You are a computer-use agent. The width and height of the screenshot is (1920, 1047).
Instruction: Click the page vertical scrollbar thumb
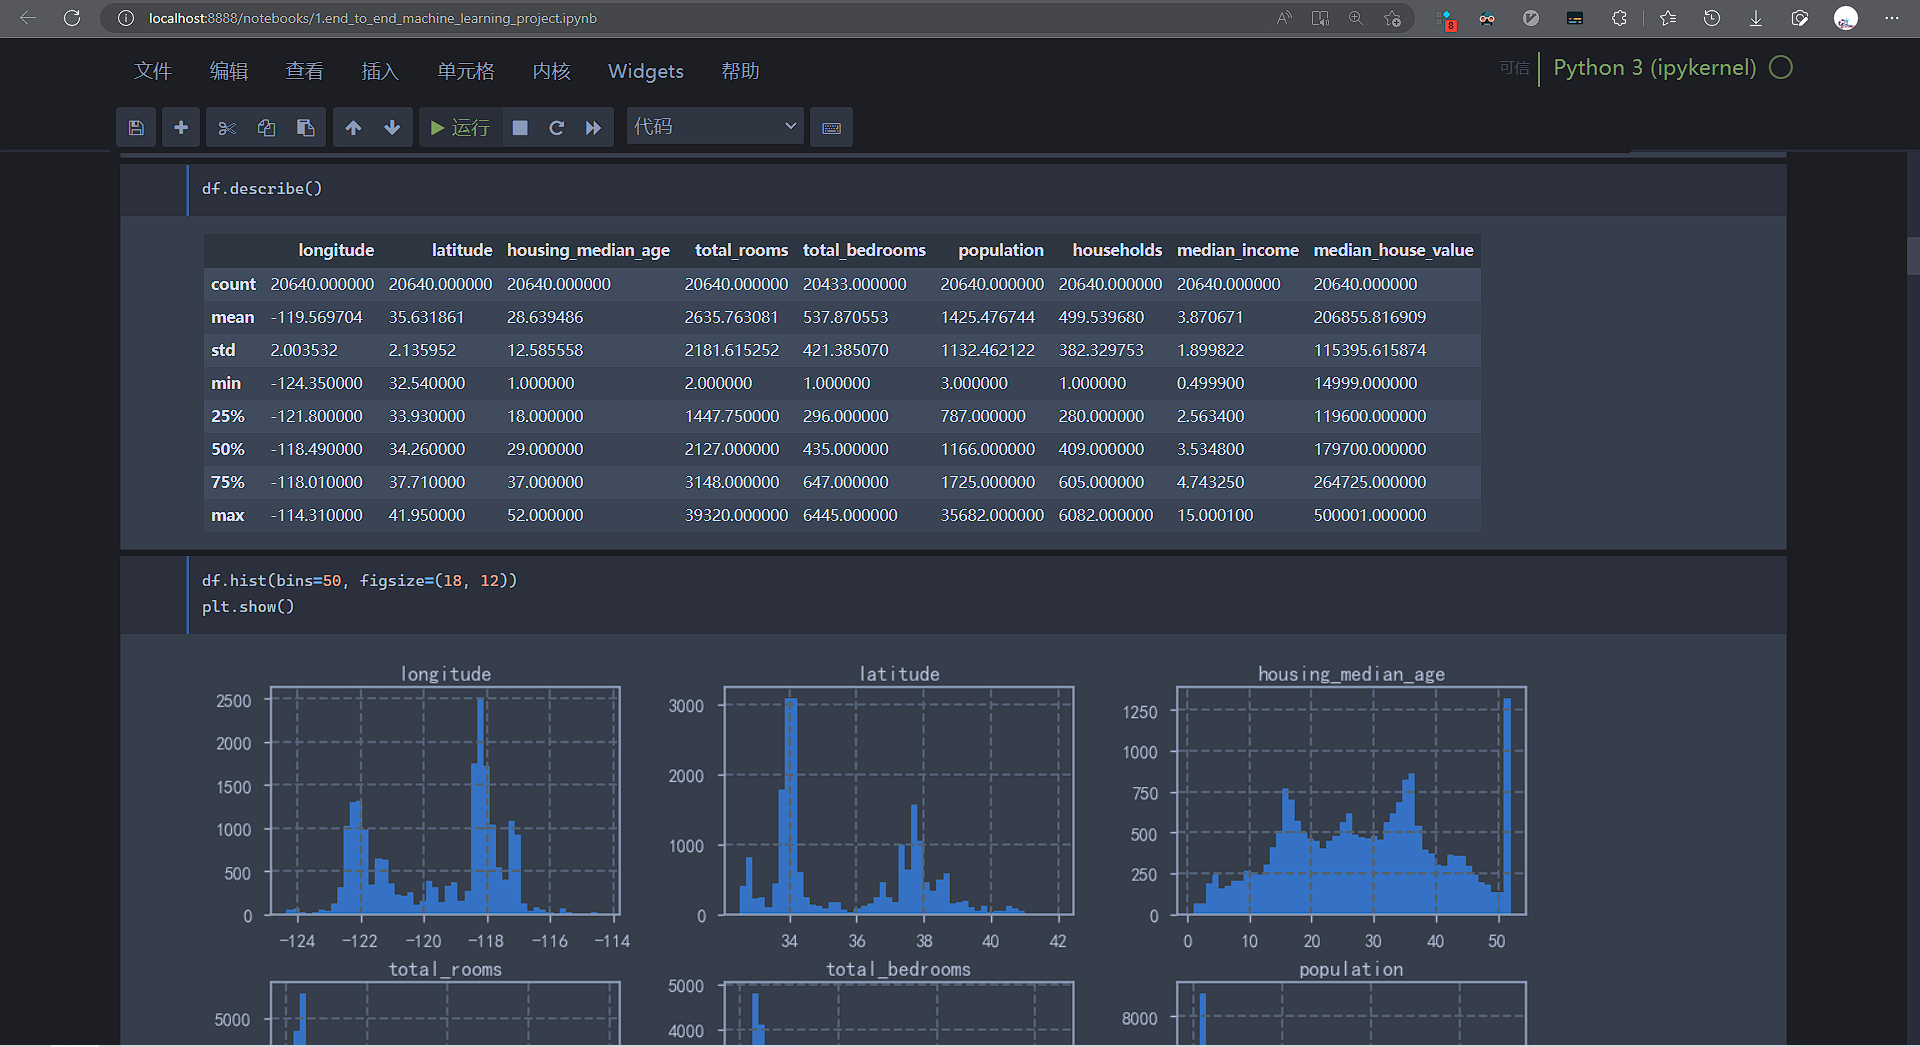1913,255
